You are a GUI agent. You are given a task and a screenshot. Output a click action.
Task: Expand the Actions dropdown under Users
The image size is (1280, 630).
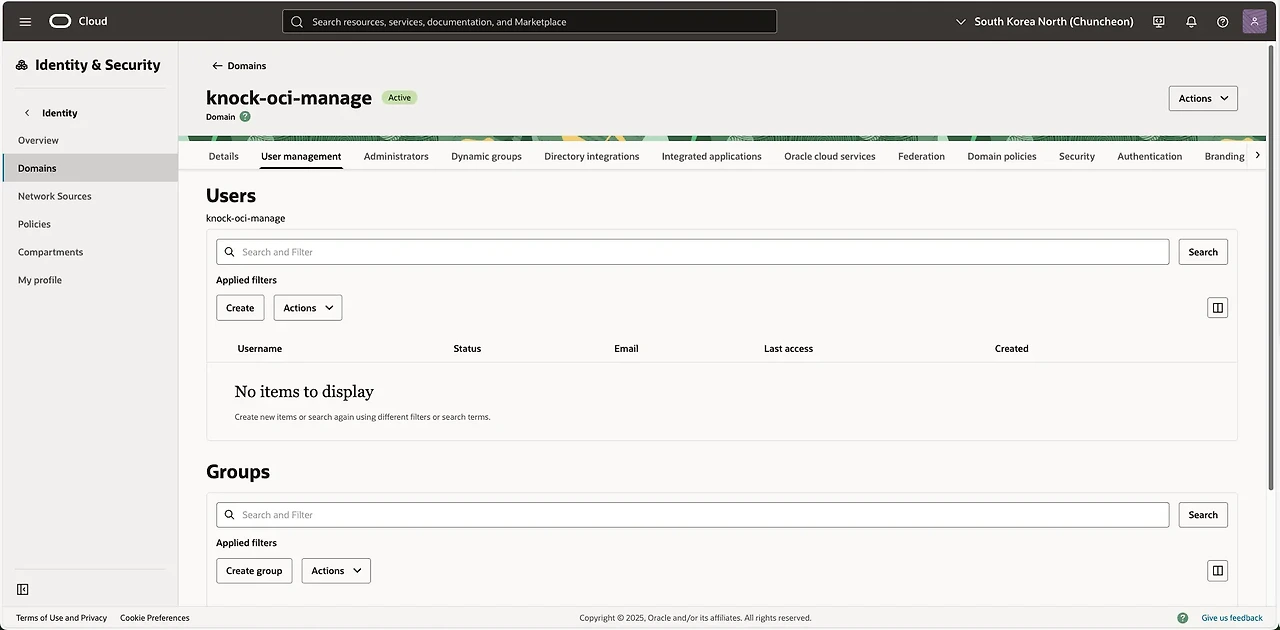click(x=307, y=307)
